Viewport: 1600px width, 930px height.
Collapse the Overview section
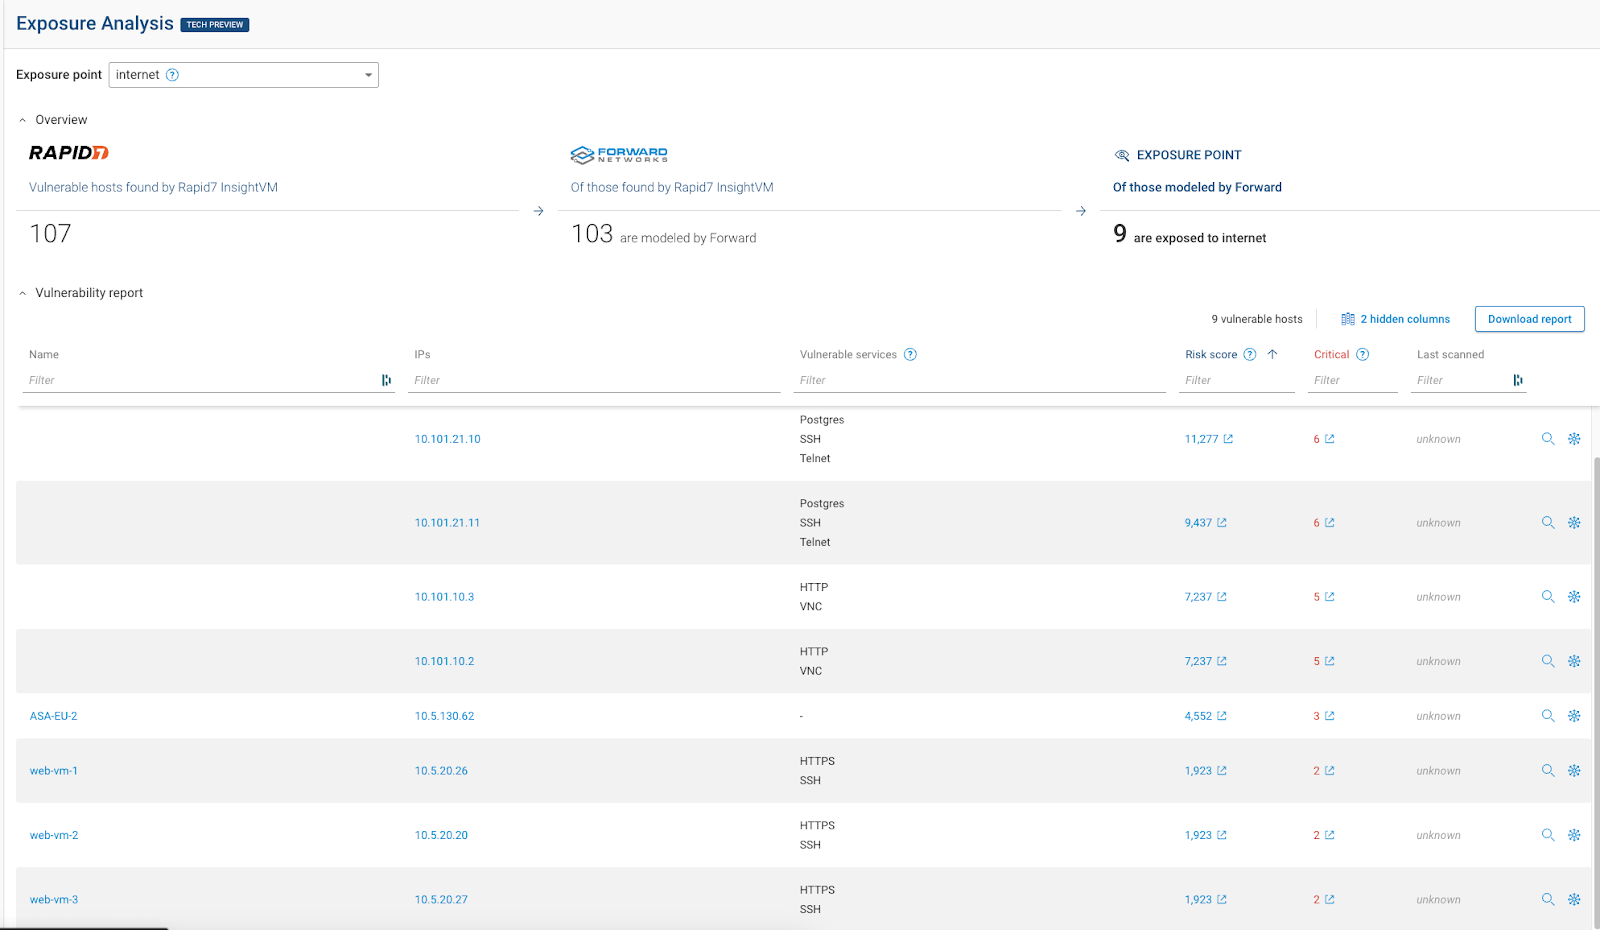23,120
